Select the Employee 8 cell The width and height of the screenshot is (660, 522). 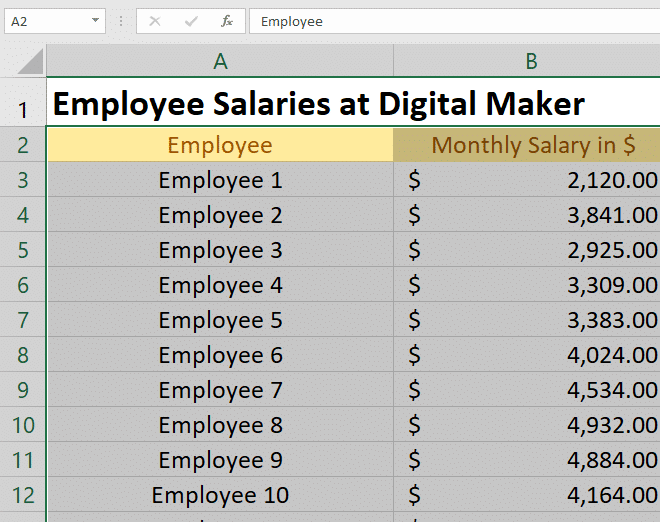pos(220,424)
